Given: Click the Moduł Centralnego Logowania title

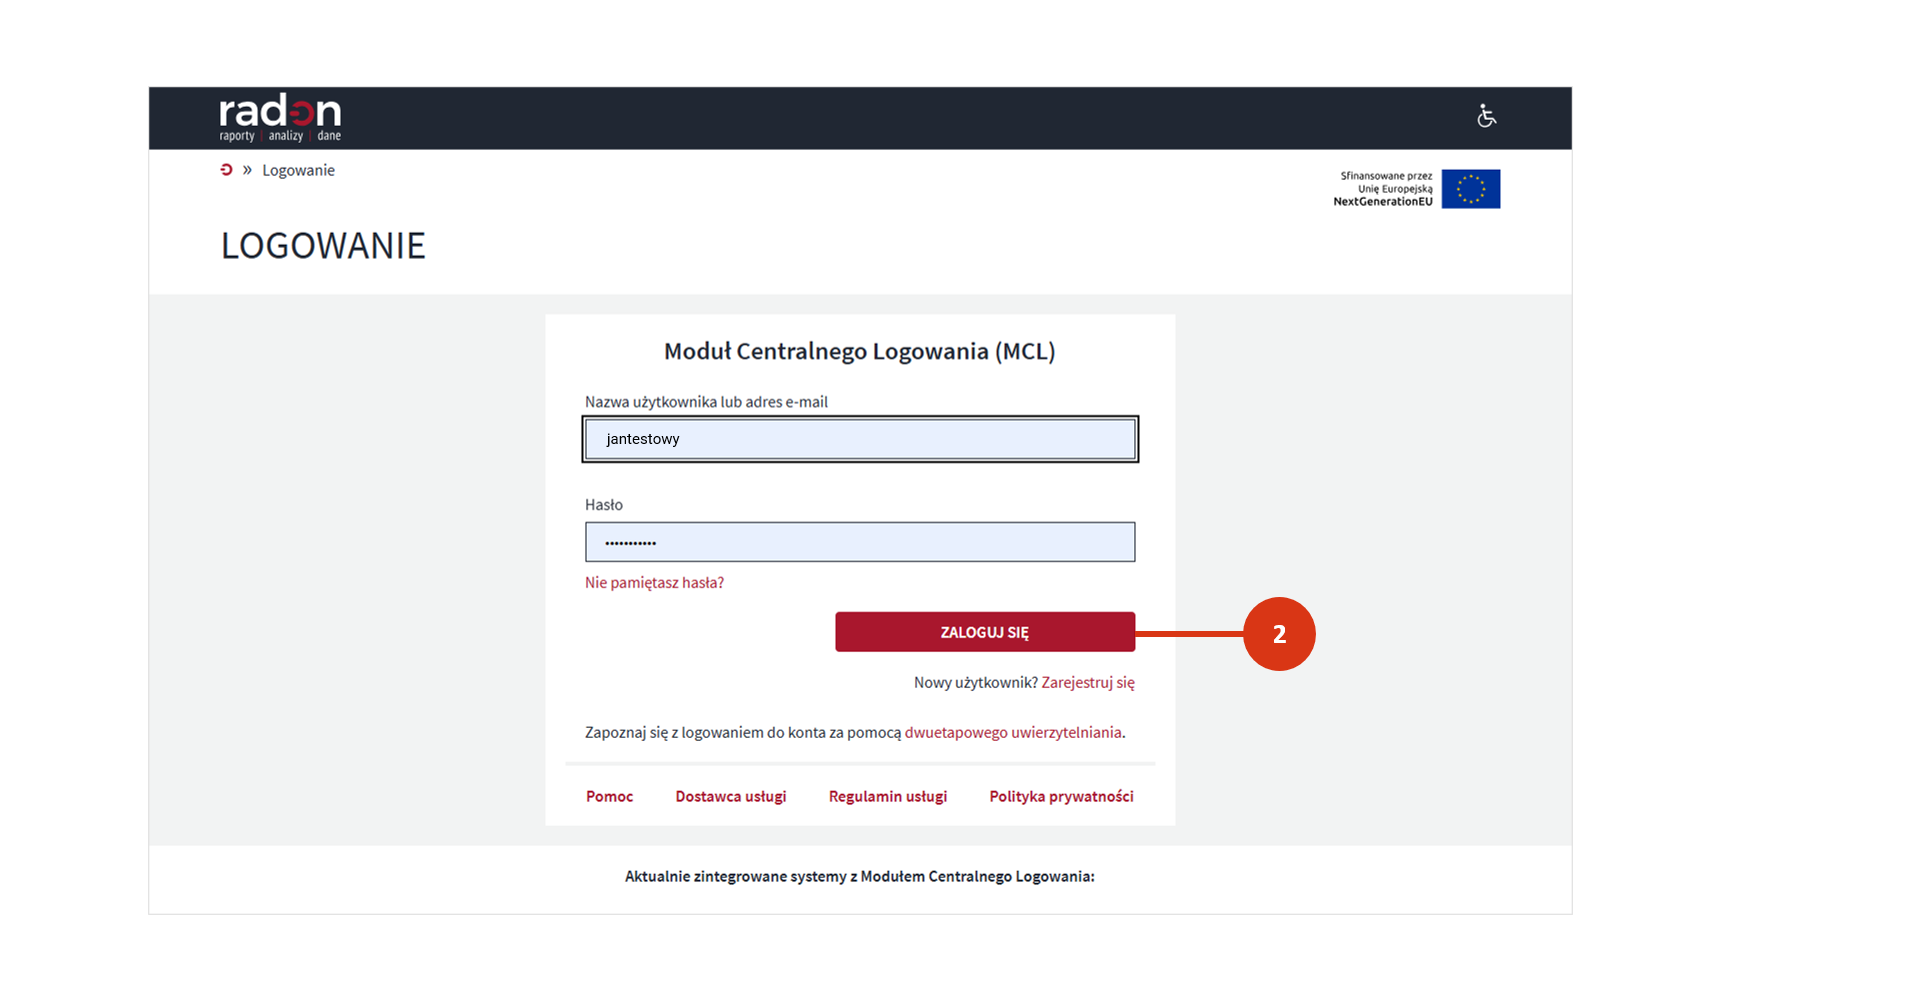Looking at the screenshot, I should click(859, 351).
